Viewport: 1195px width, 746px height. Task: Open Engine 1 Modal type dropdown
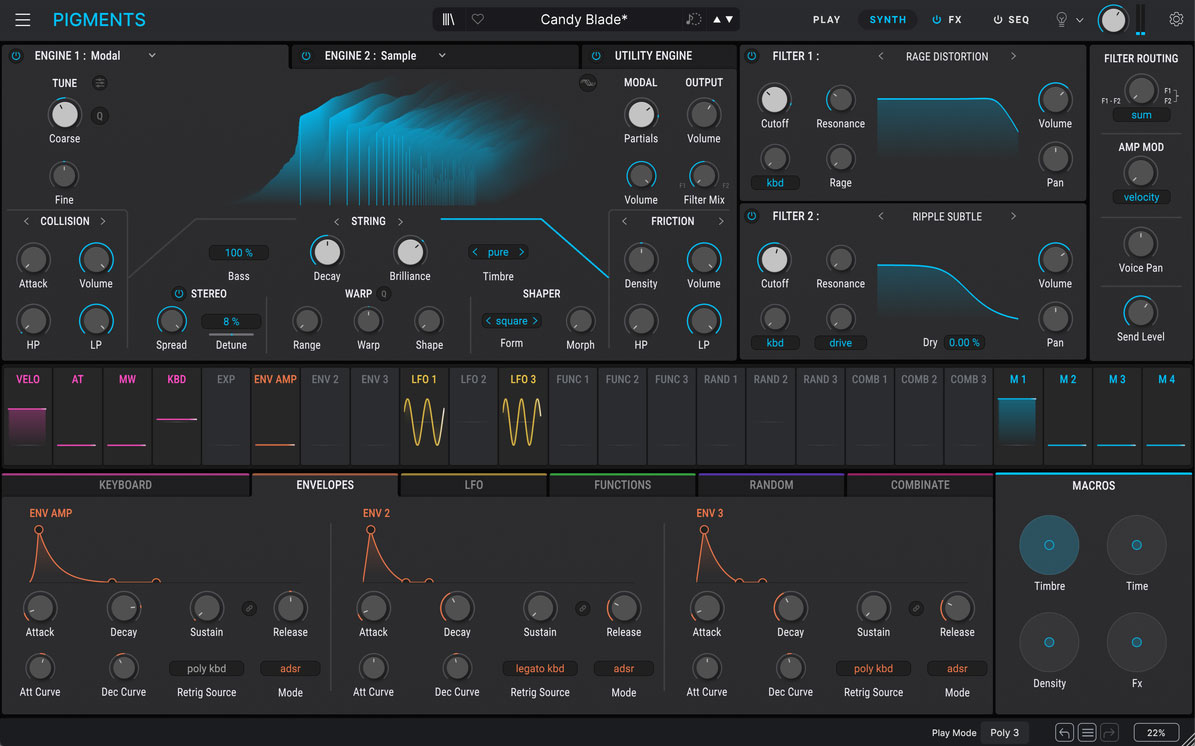click(152, 56)
